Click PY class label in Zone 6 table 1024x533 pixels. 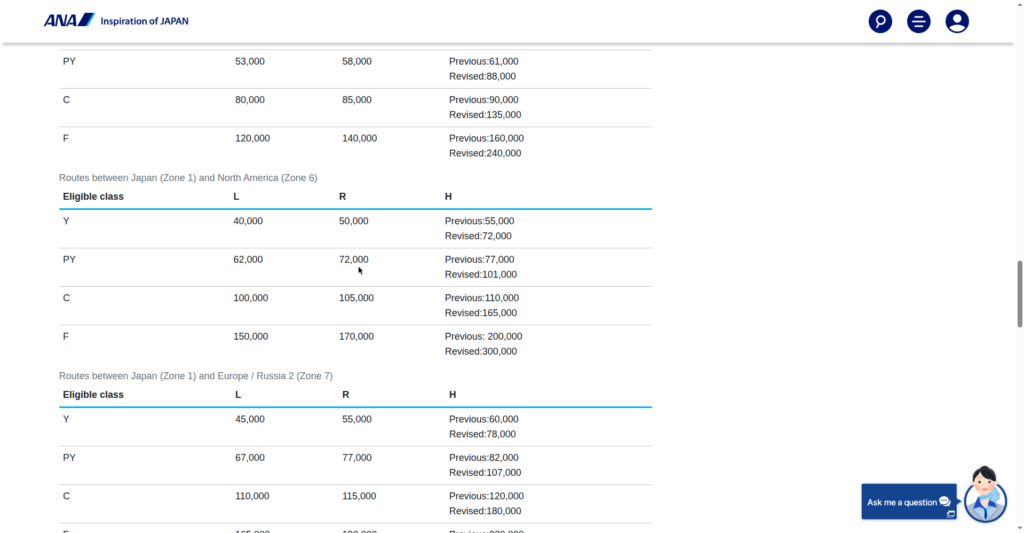tap(69, 259)
